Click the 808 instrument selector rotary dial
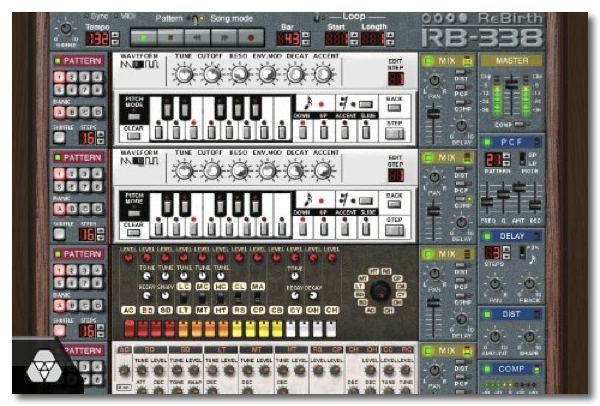600x406 pixels. pyautogui.click(x=381, y=290)
